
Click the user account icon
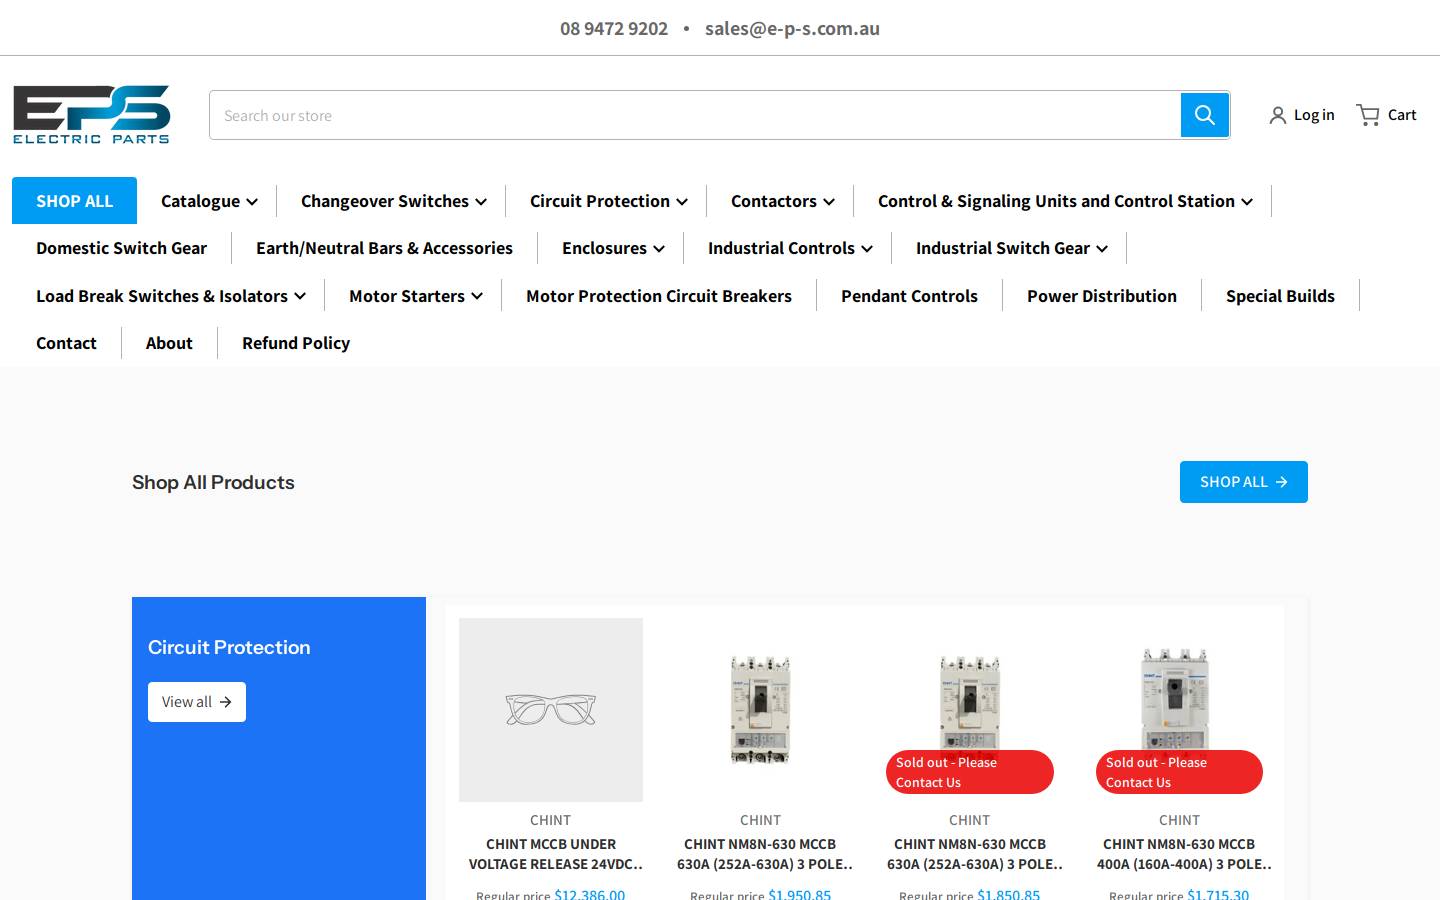click(x=1277, y=115)
